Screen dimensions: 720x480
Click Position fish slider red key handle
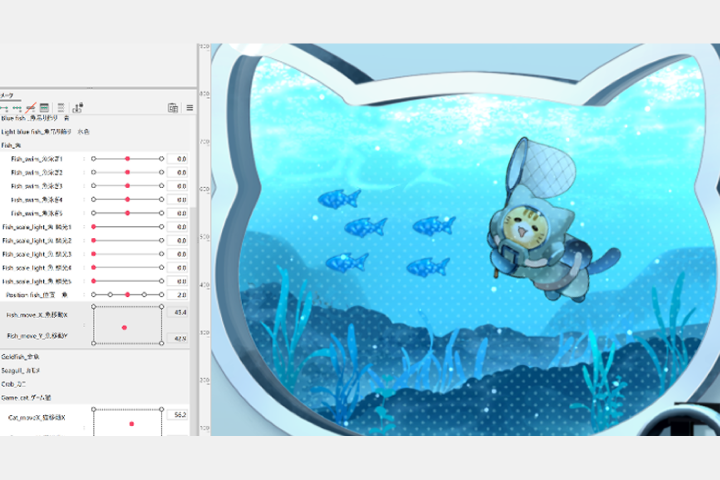pos(127,294)
